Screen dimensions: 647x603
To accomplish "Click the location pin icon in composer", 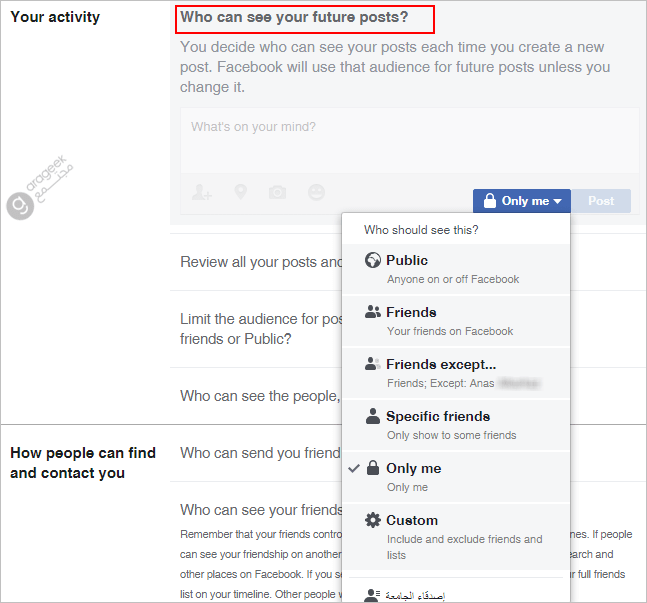I will pos(241,192).
